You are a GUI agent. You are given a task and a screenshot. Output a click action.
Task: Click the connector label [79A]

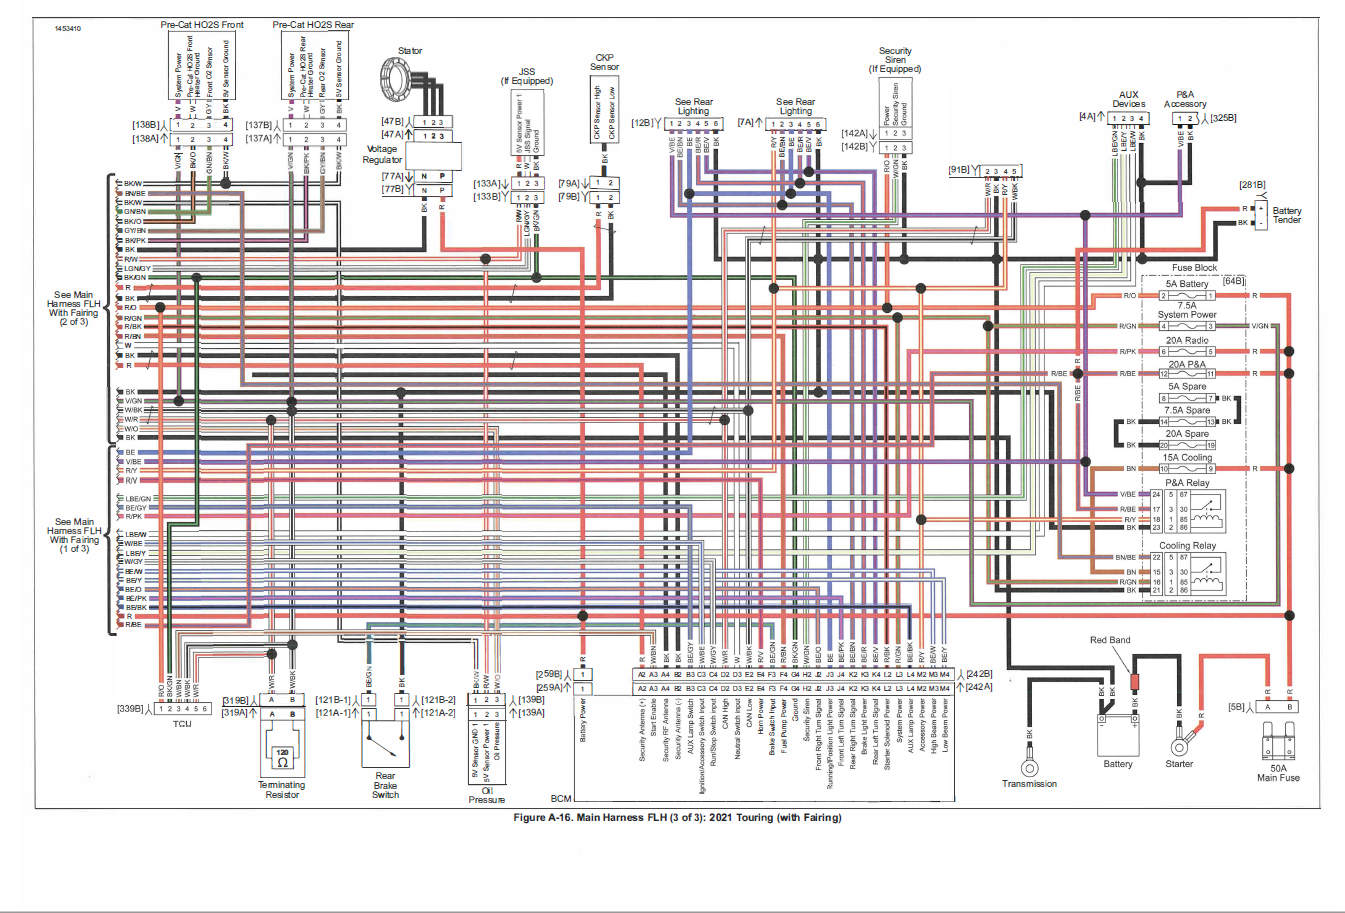[569, 184]
